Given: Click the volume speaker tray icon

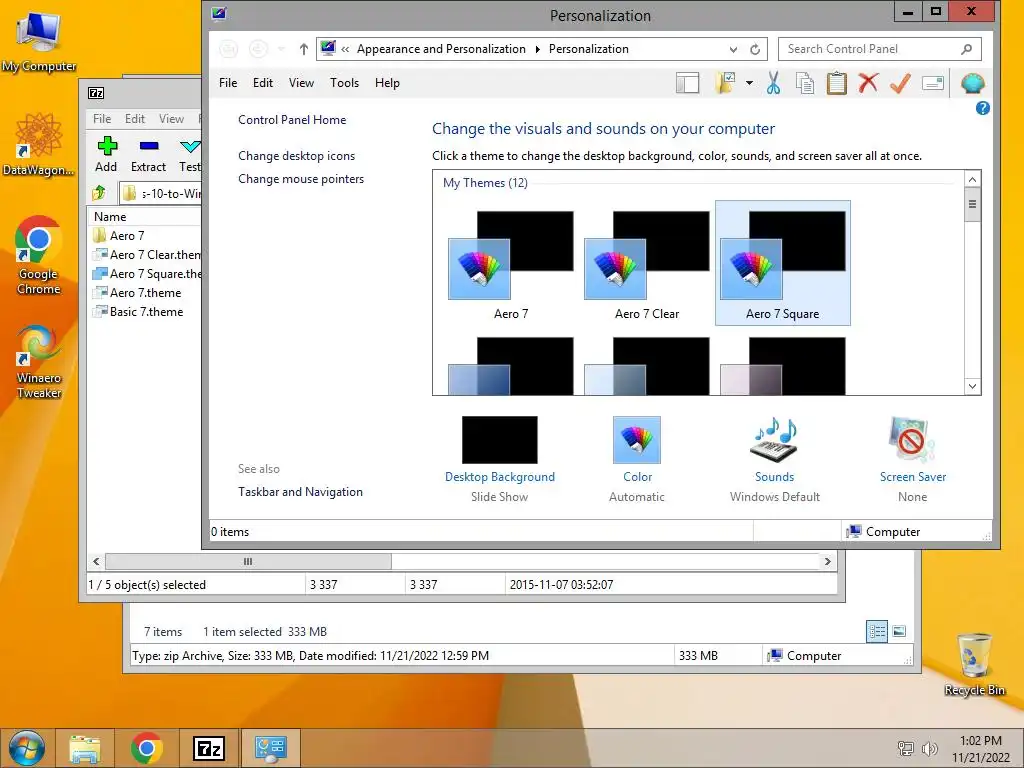Looking at the screenshot, I should tap(930, 749).
